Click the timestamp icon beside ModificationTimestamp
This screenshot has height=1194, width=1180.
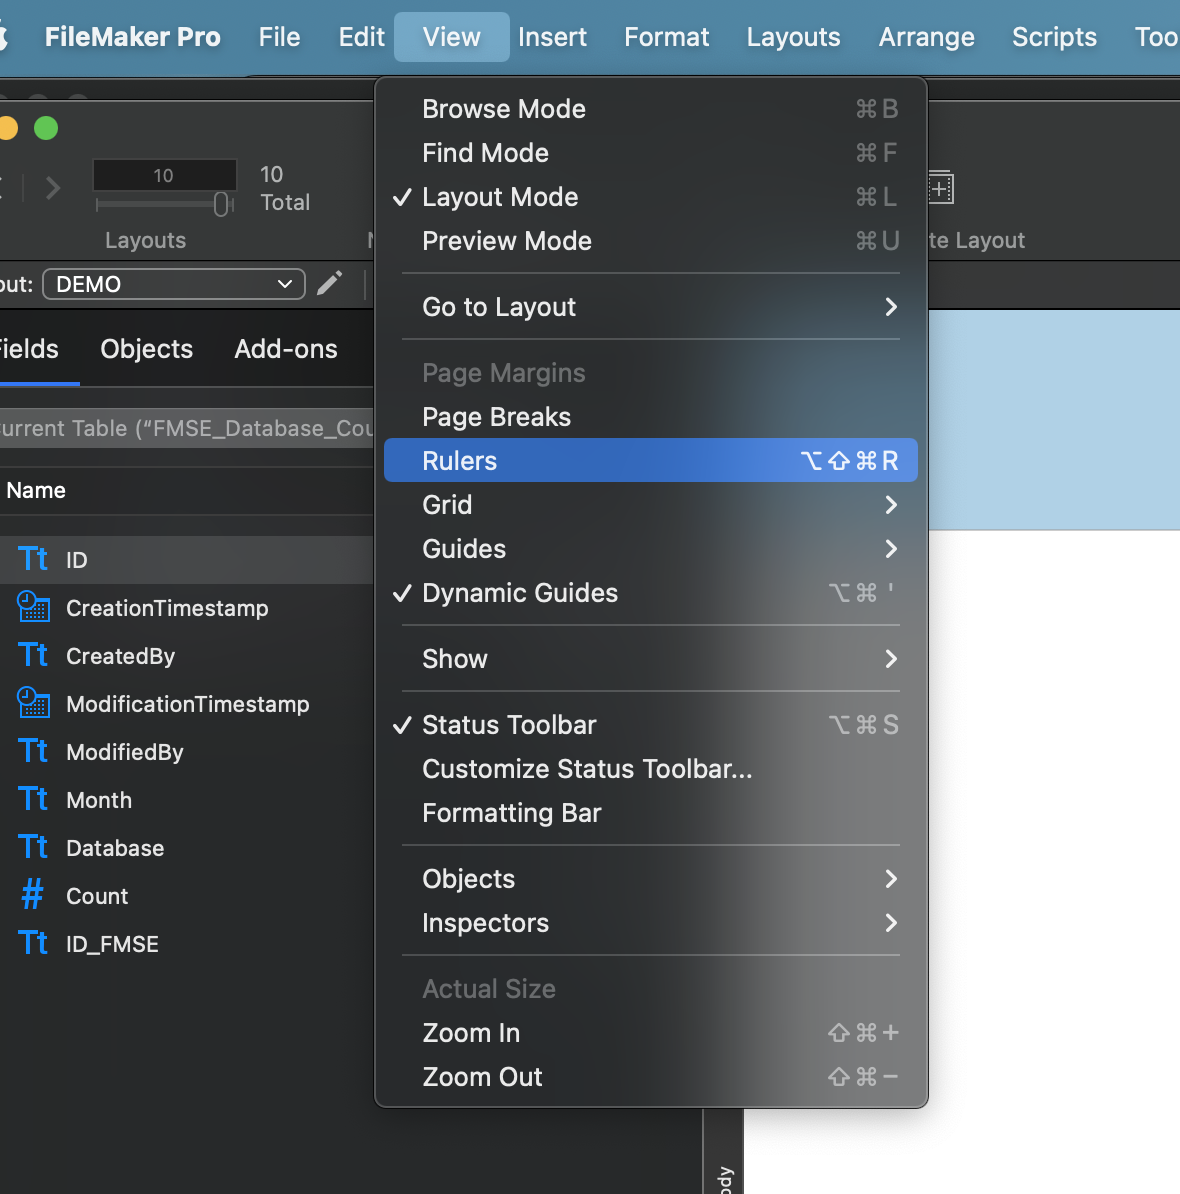[x=33, y=703]
